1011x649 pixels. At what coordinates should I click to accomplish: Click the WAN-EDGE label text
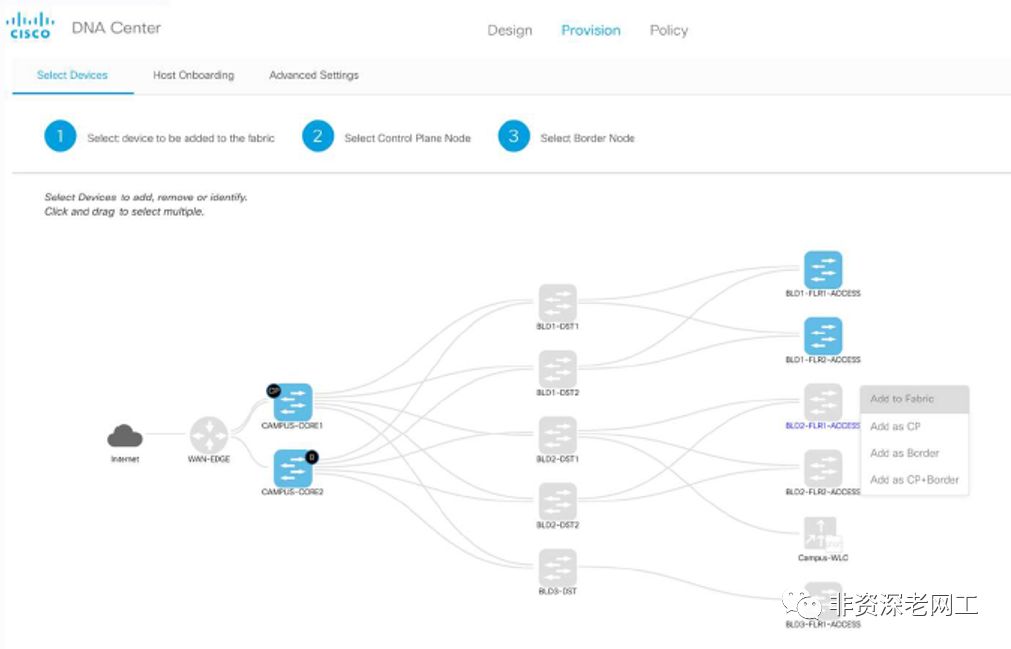click(208, 459)
